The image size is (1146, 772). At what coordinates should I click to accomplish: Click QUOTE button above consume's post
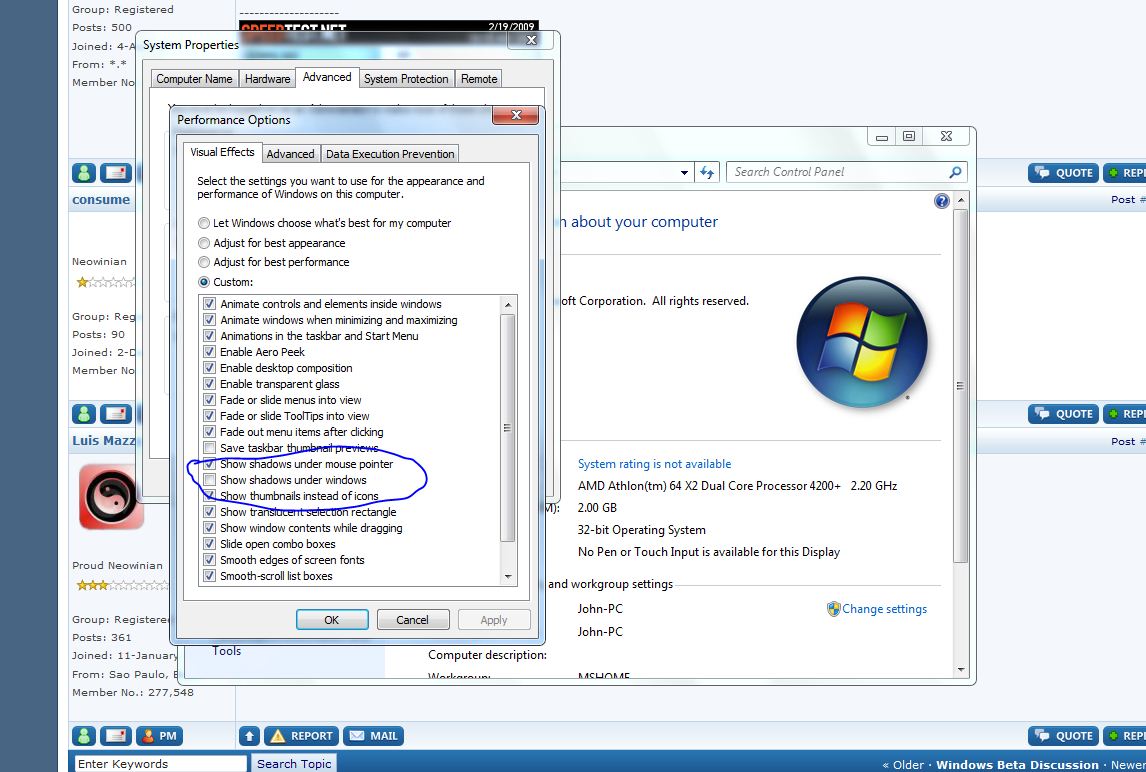tap(1063, 173)
